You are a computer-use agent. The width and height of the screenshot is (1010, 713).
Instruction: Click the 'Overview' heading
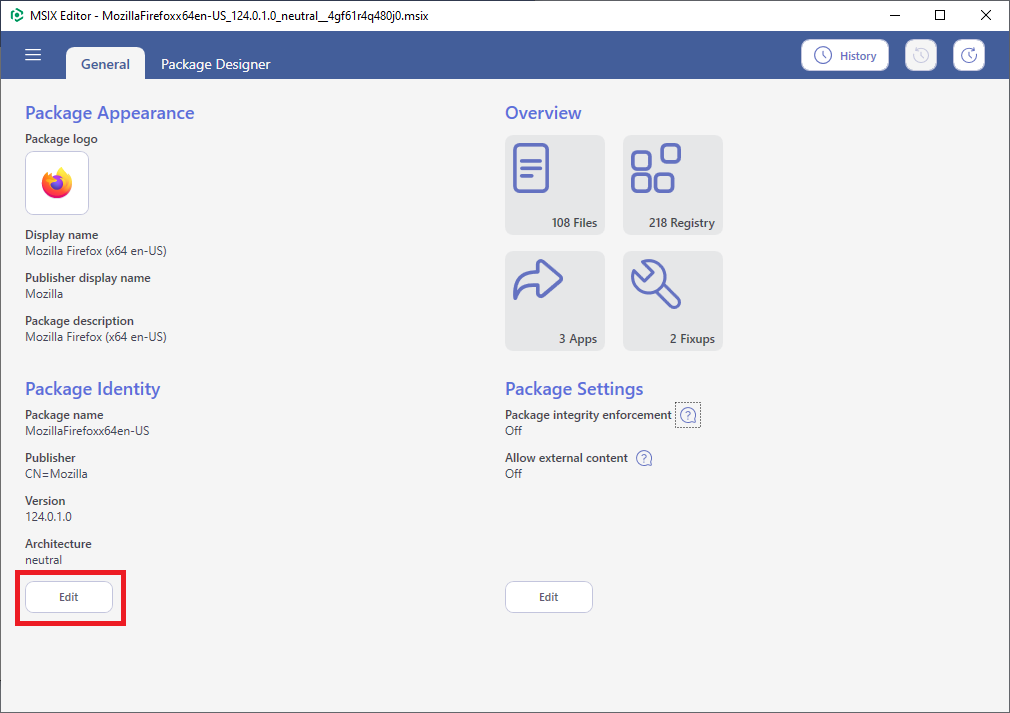(543, 113)
